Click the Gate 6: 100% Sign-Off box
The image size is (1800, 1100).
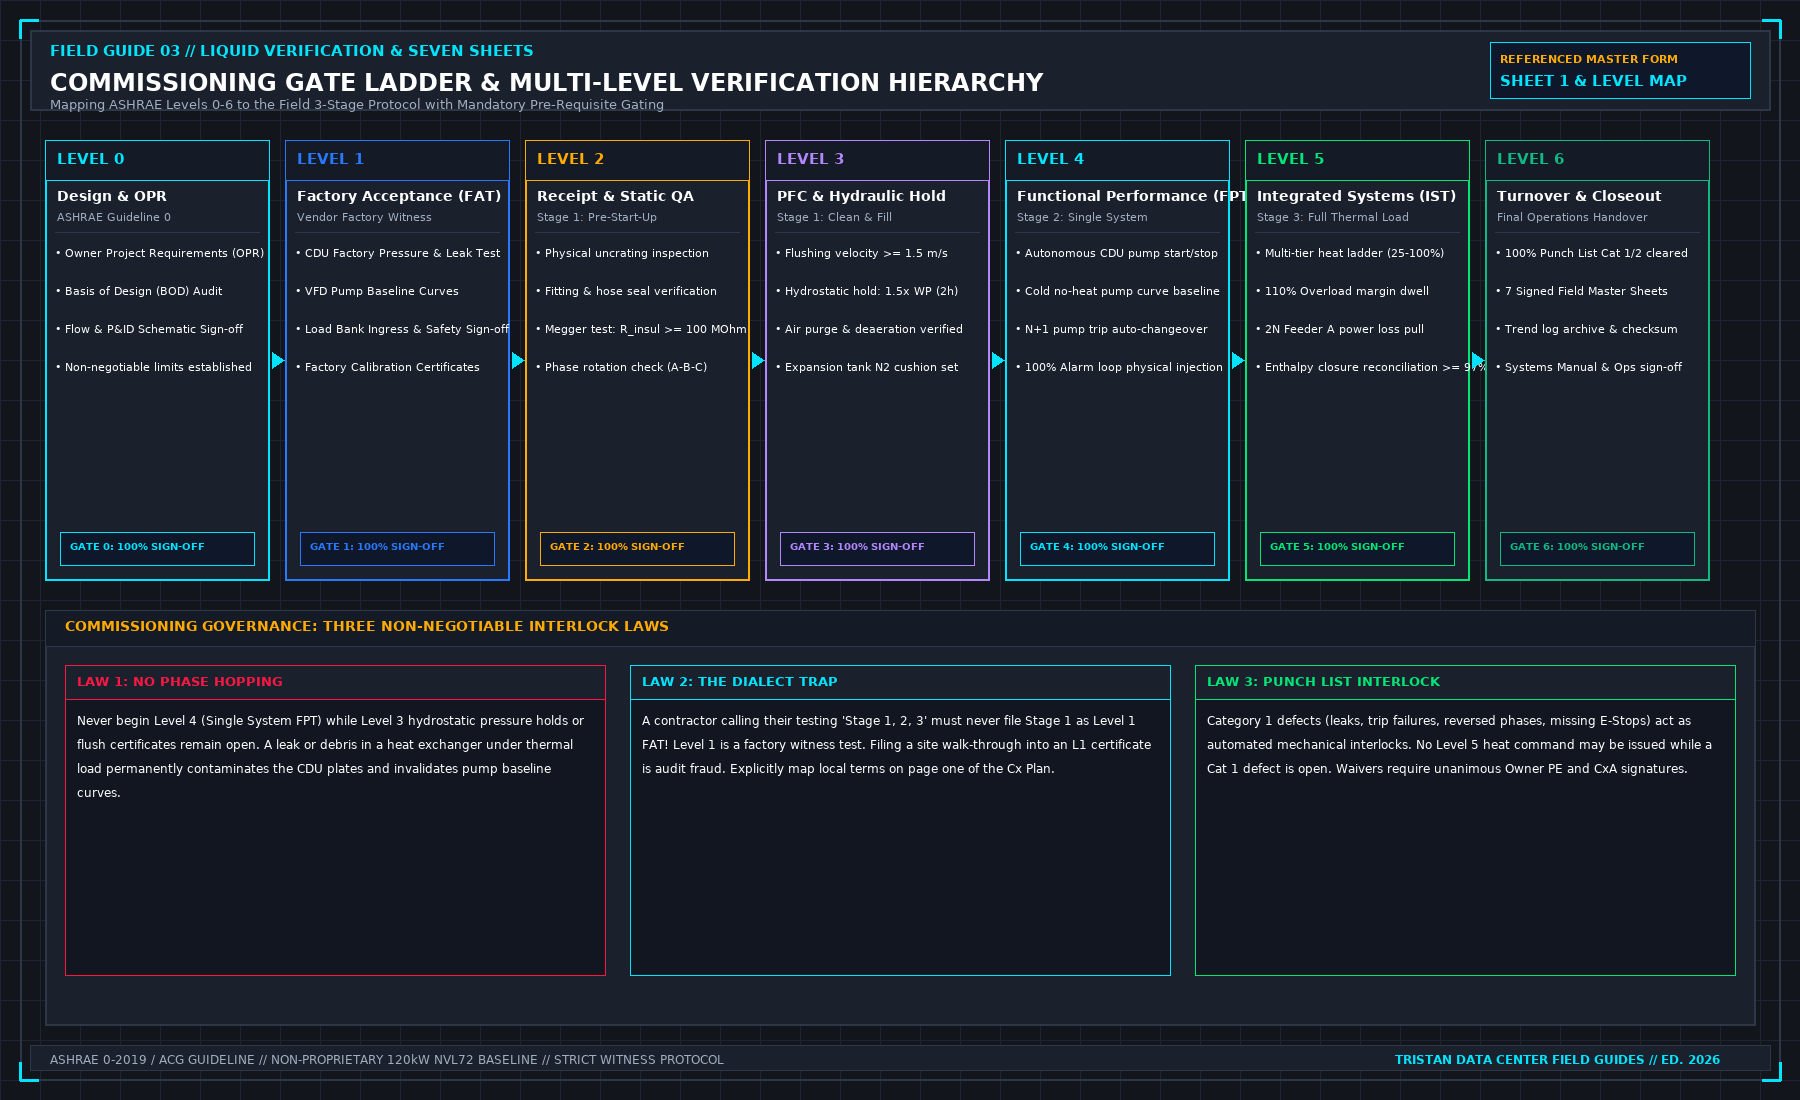pos(1597,548)
